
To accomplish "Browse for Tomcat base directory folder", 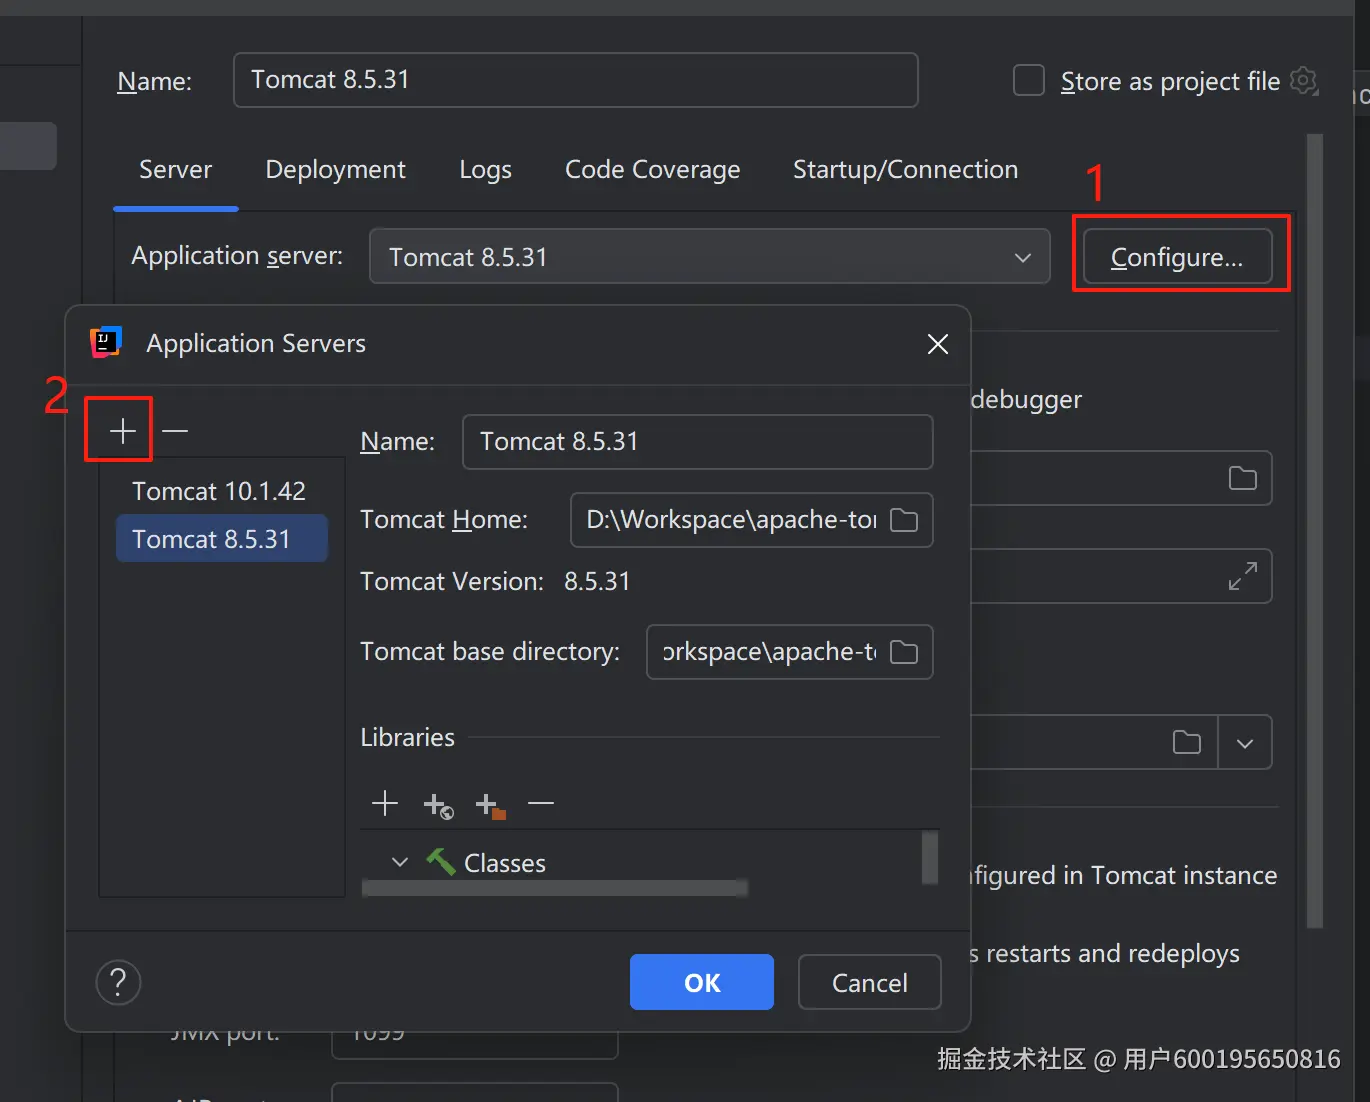I will pyautogui.click(x=904, y=652).
